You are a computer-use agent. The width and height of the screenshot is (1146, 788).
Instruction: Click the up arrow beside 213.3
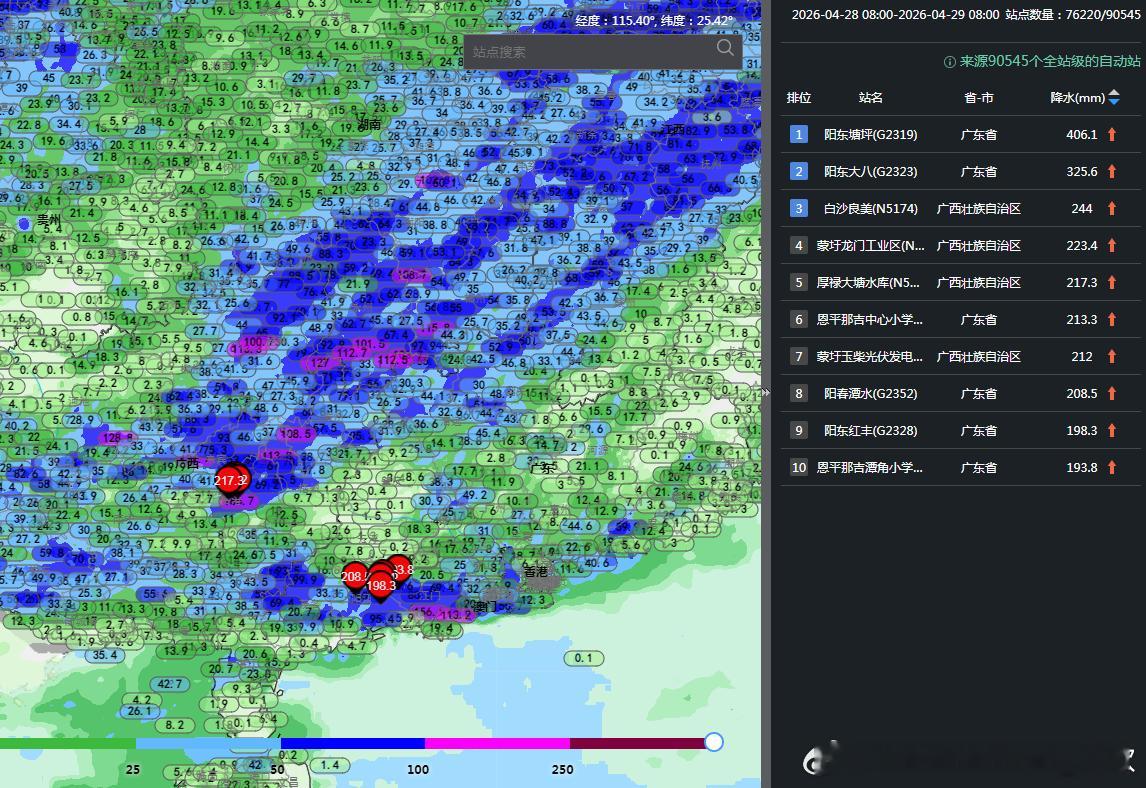(1112, 319)
